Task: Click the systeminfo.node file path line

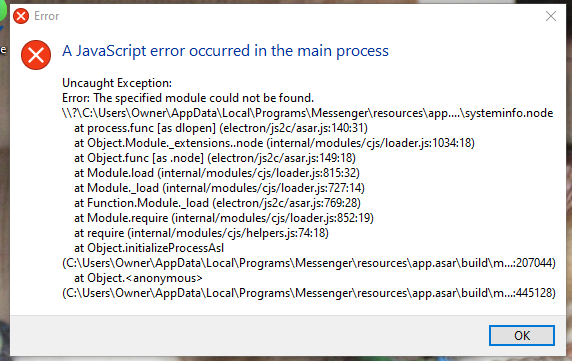Action: (x=308, y=113)
